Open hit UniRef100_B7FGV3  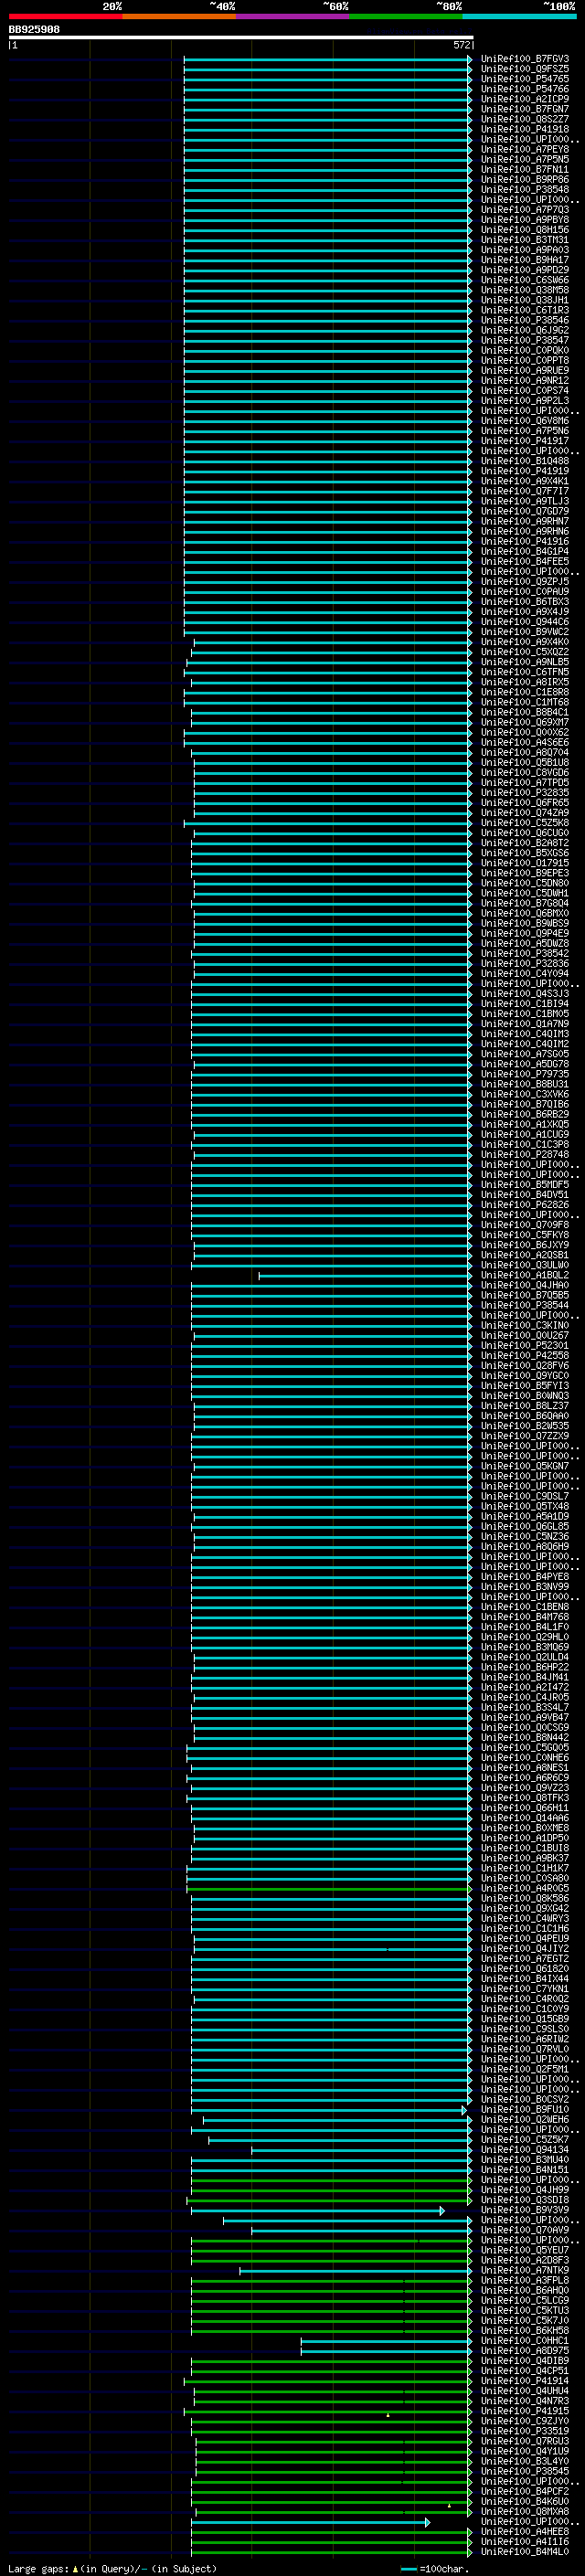[x=525, y=59]
